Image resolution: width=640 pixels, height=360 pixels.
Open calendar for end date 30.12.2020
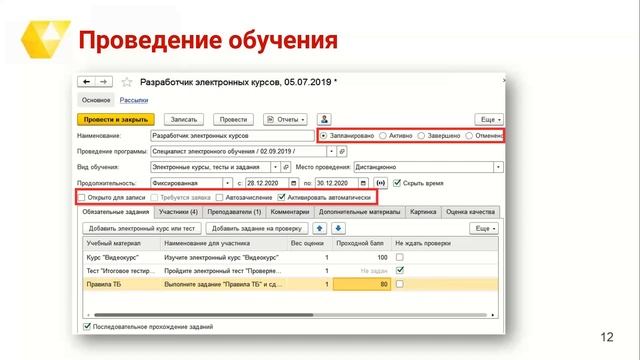point(363,183)
